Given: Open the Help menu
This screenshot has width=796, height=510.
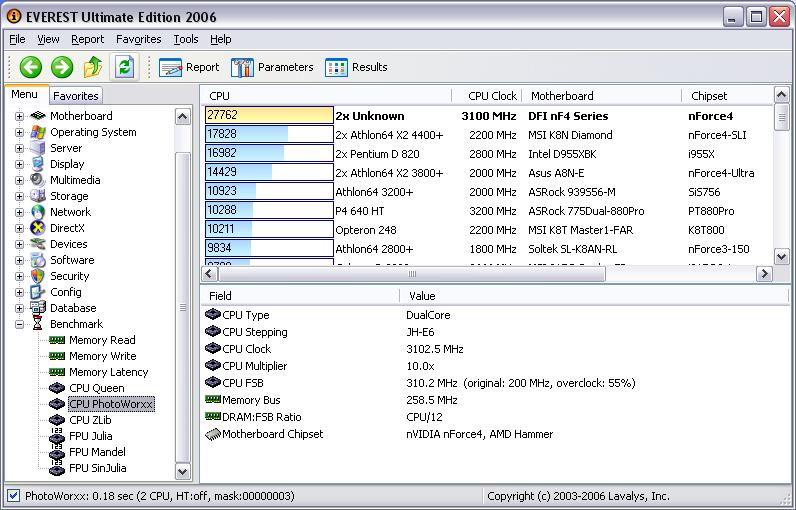Looking at the screenshot, I should point(220,39).
